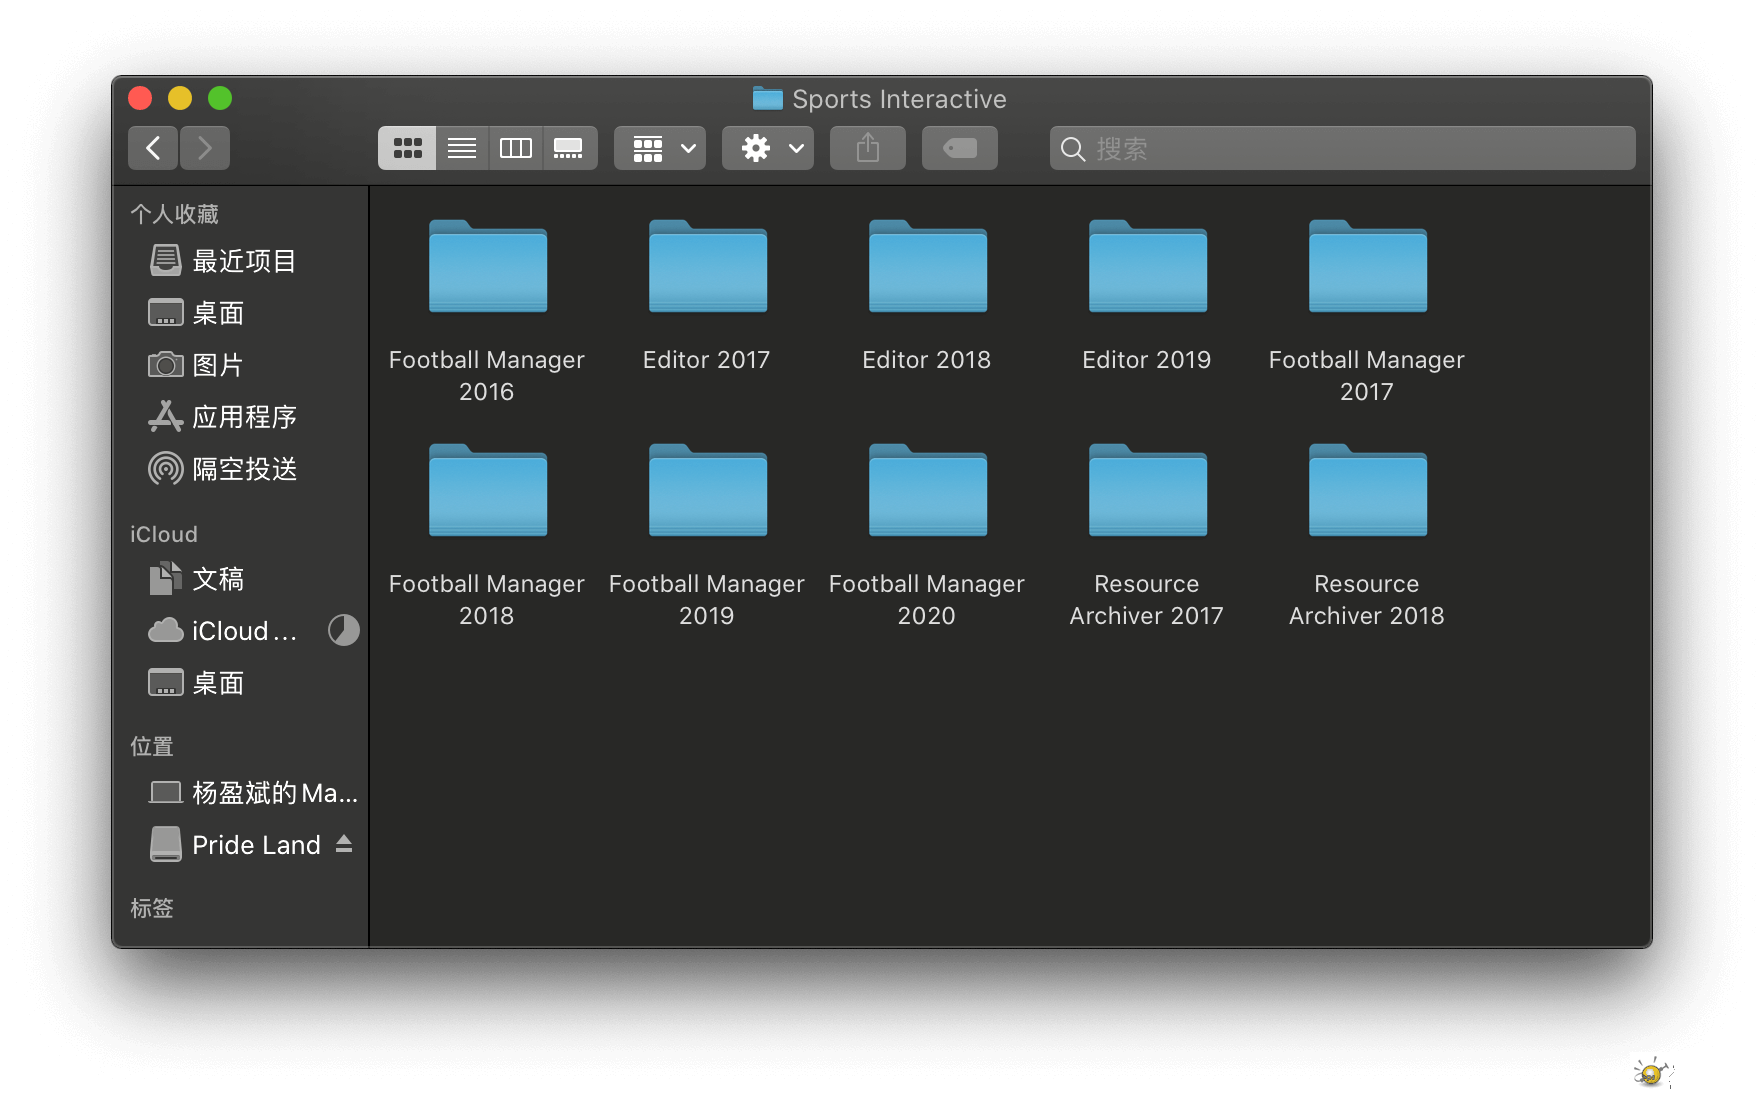The image size is (1764, 1096).
Task: Click the iCloud sidebar section header
Action: 164,535
